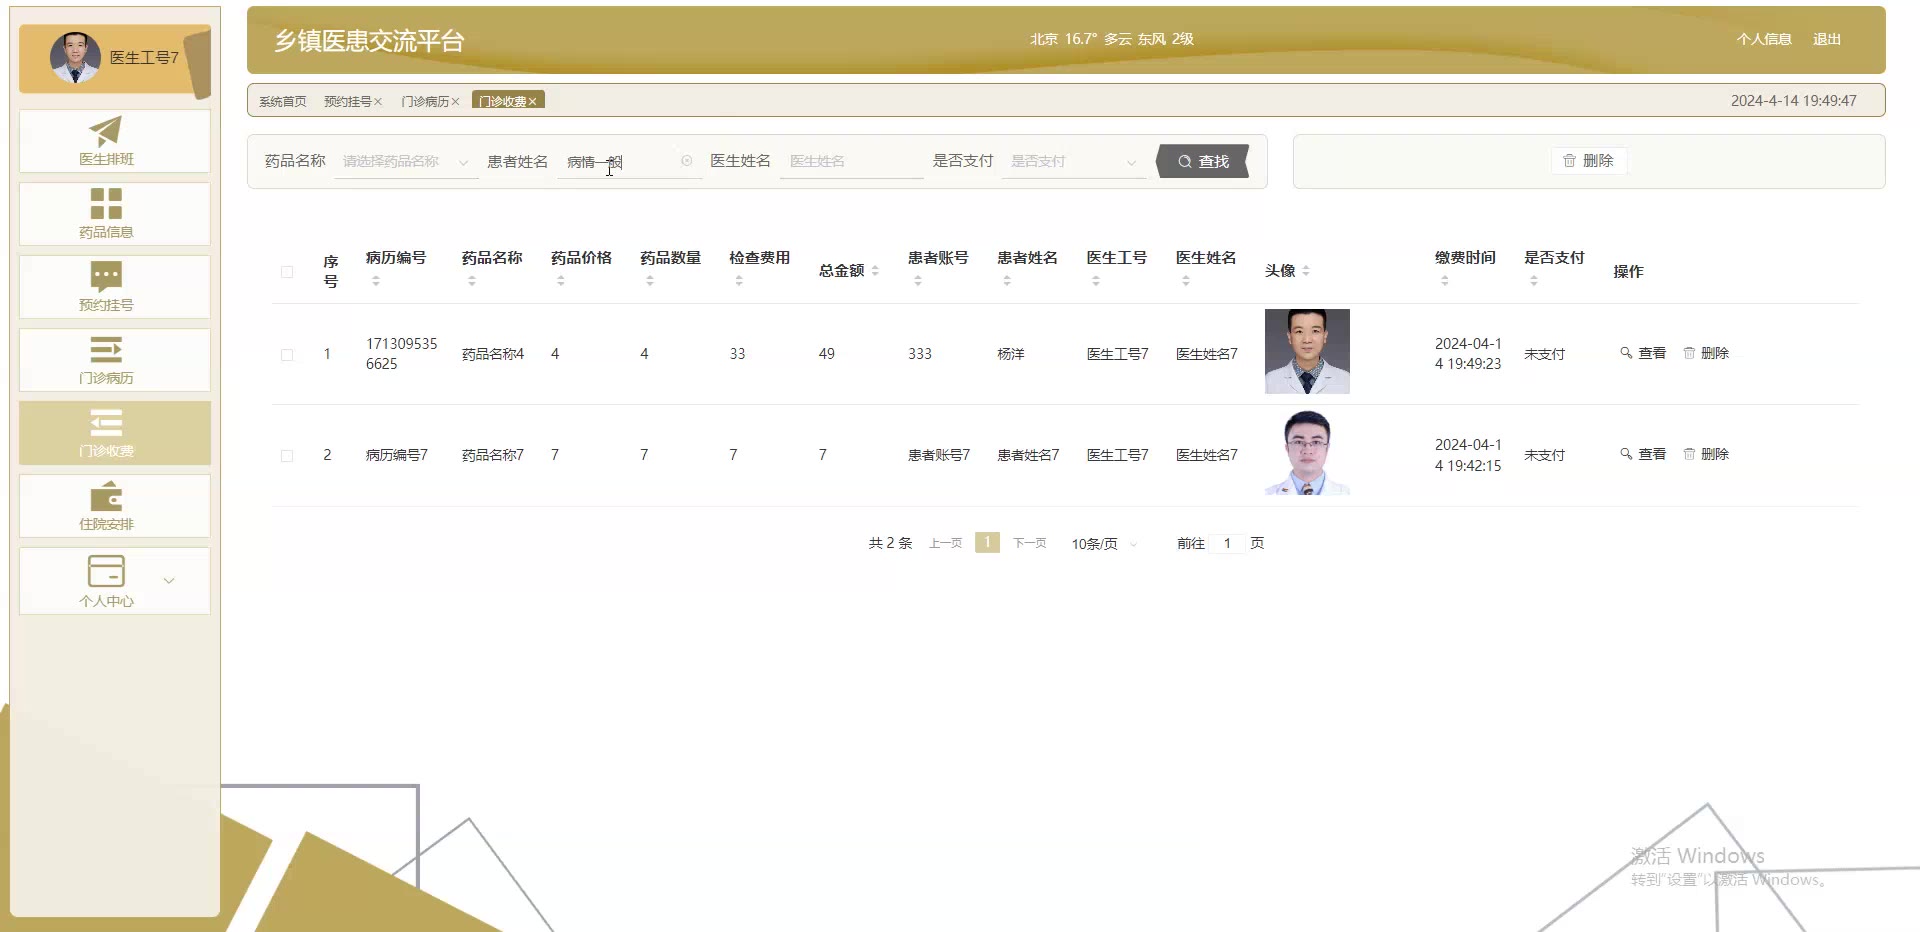Select the 住院安排 wallet icon
The width and height of the screenshot is (1920, 932).
106,496
